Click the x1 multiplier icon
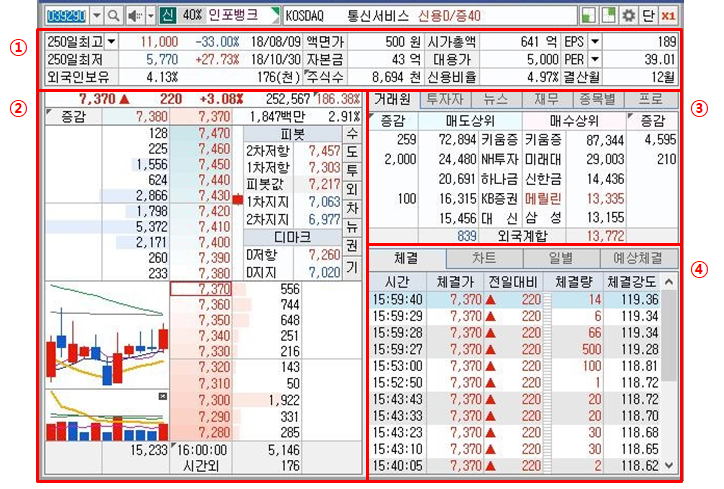The image size is (724, 489). point(668,16)
